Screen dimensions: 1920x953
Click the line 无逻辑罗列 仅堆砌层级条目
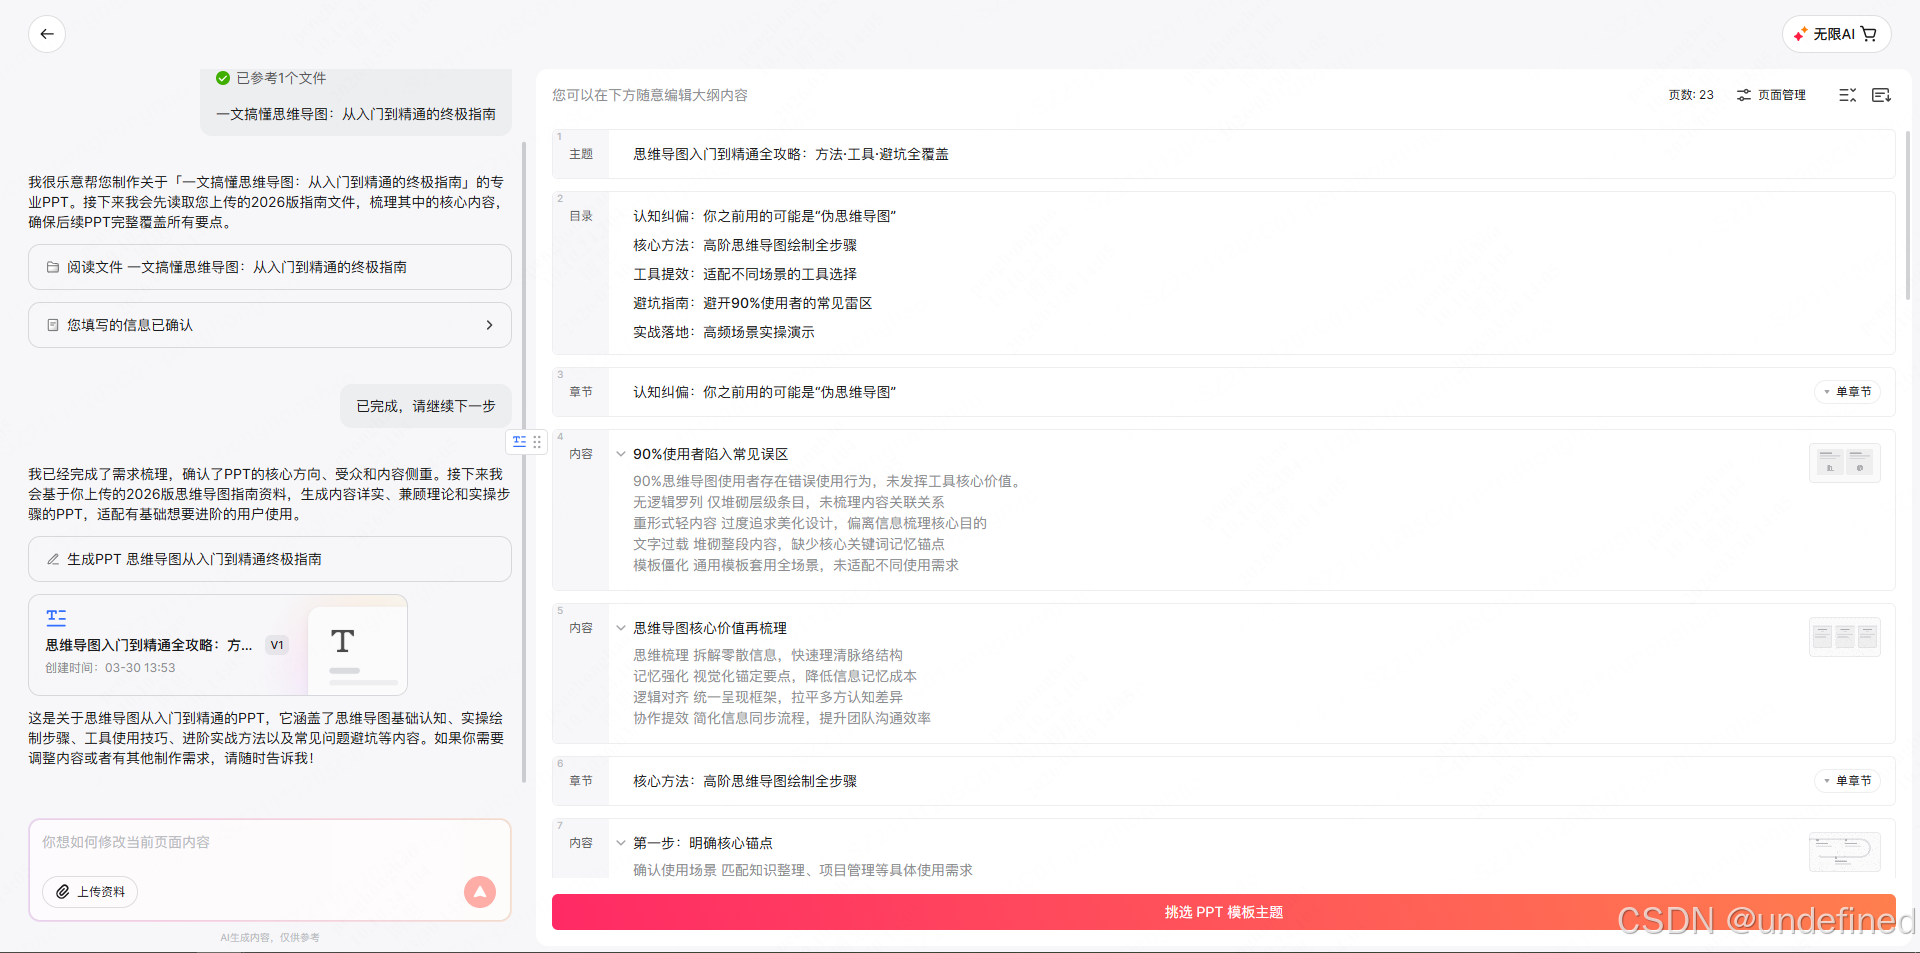788,502
